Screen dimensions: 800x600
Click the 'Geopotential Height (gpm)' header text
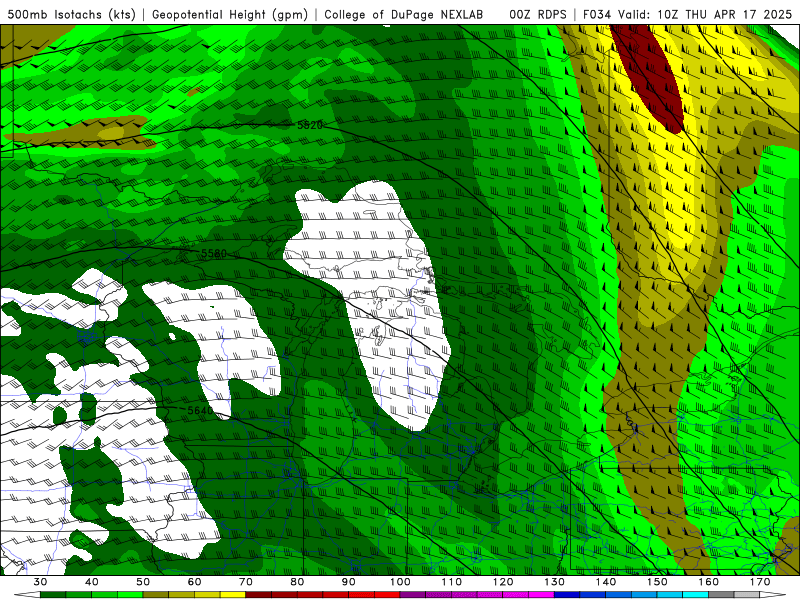pos(230,14)
